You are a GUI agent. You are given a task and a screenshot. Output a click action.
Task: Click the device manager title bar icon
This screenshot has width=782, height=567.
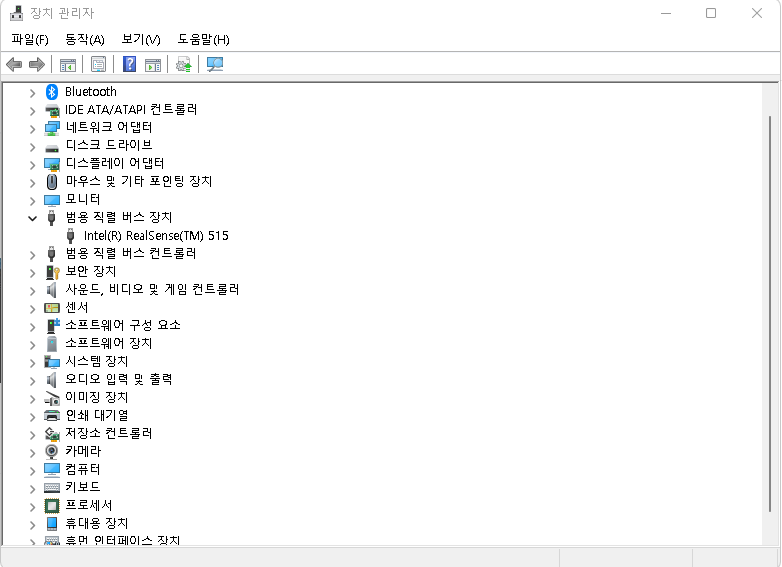16,13
